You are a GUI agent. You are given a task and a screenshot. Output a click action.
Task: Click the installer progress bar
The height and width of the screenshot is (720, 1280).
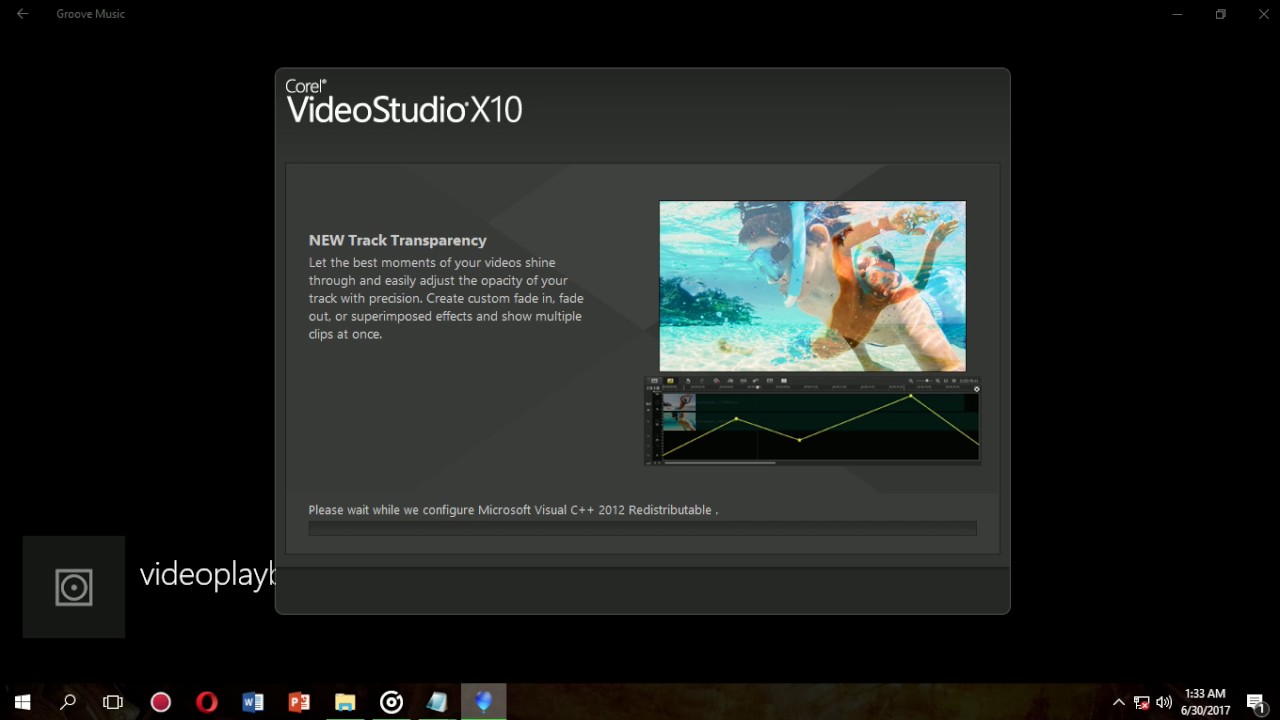[642, 528]
